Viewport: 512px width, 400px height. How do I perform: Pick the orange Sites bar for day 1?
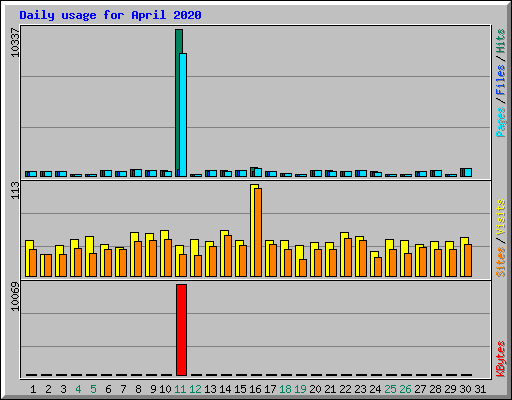[33, 263]
